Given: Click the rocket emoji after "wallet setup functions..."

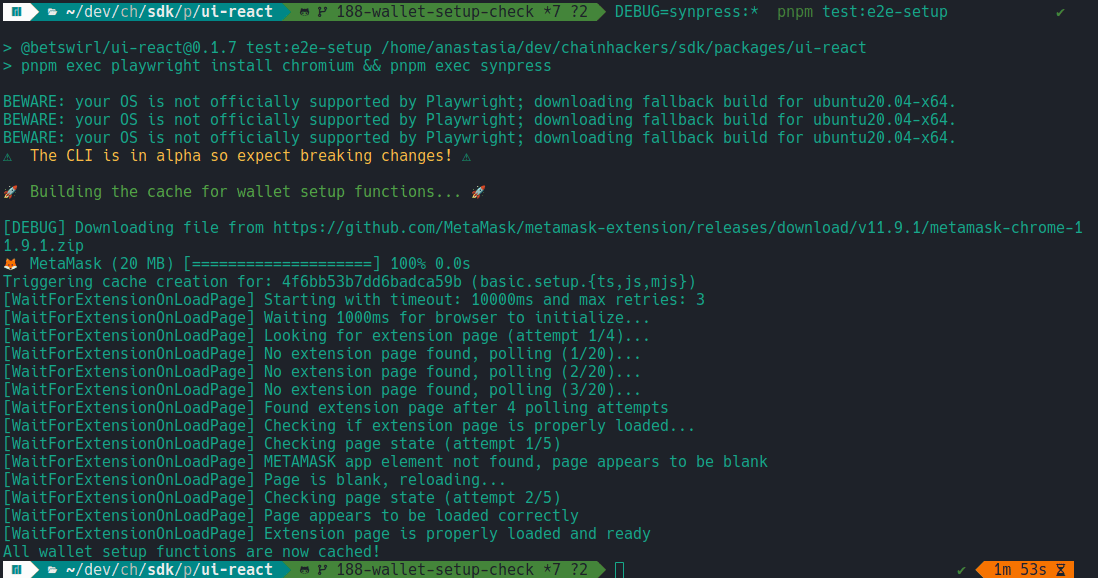Looking at the screenshot, I should point(479,192).
